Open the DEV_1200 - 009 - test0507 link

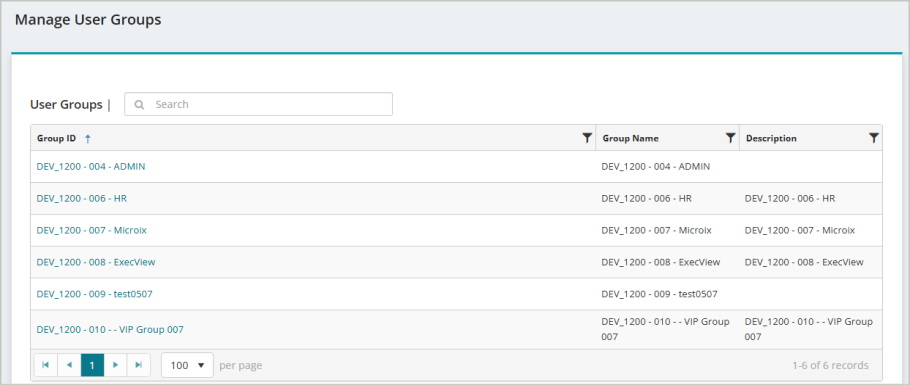click(x=95, y=294)
